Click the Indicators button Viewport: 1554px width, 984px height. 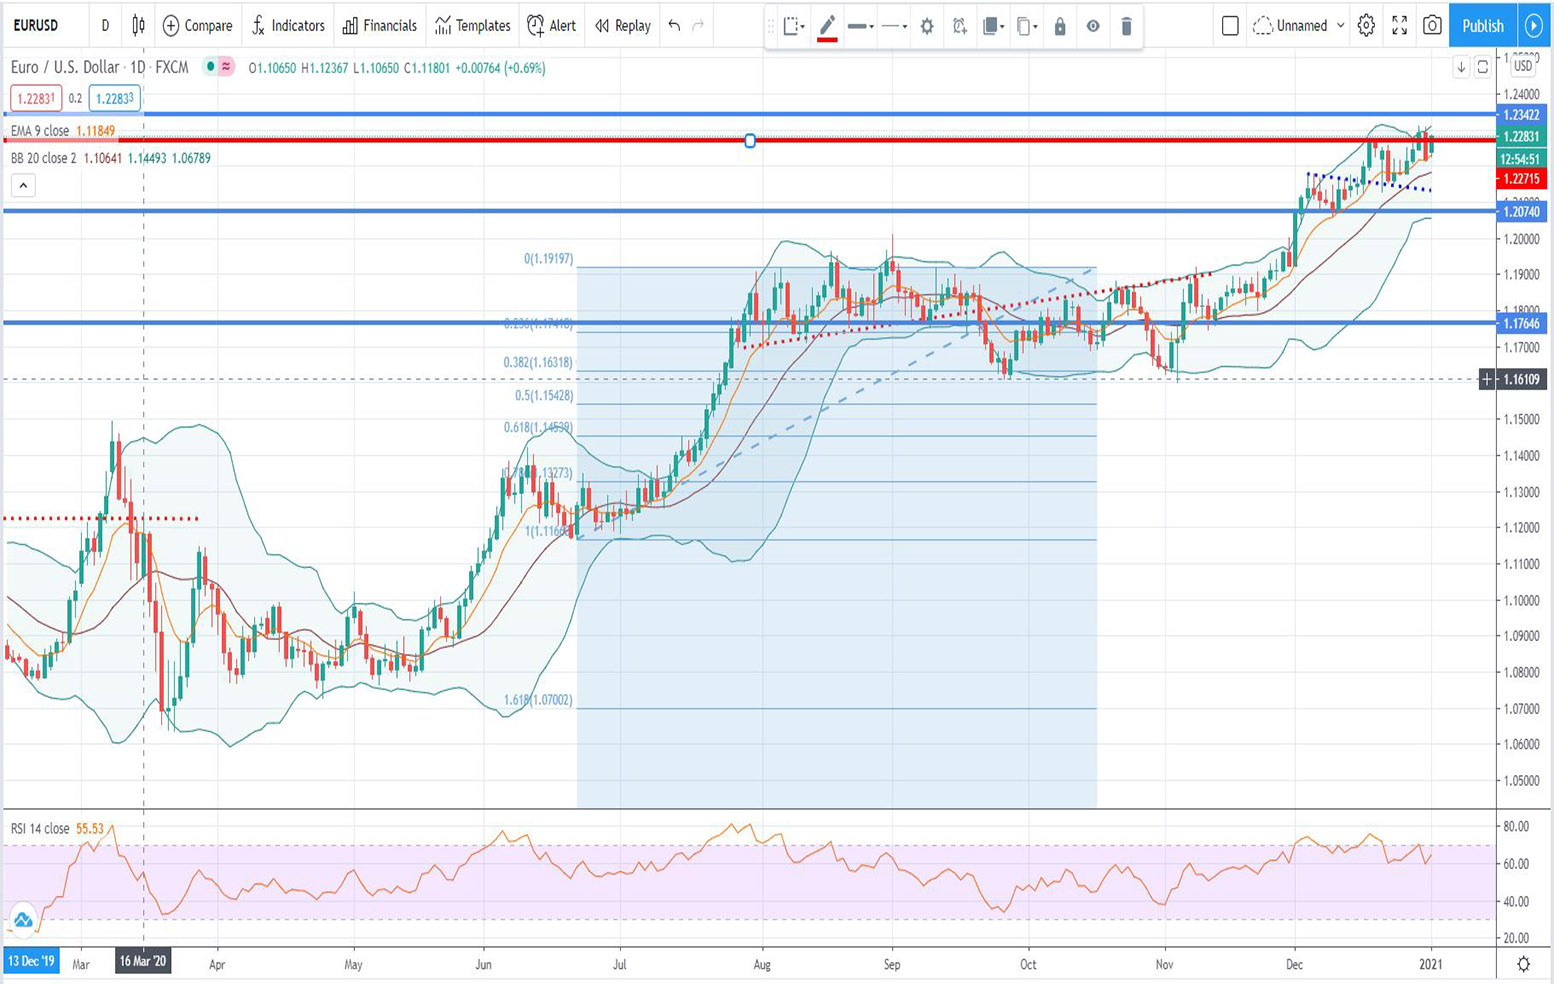coord(287,25)
